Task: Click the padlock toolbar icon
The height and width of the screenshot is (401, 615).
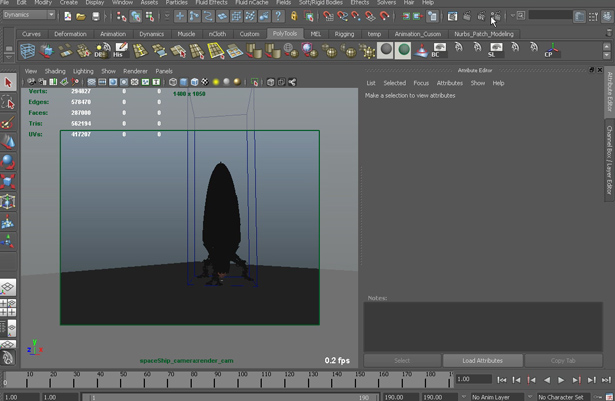Action: point(294,16)
